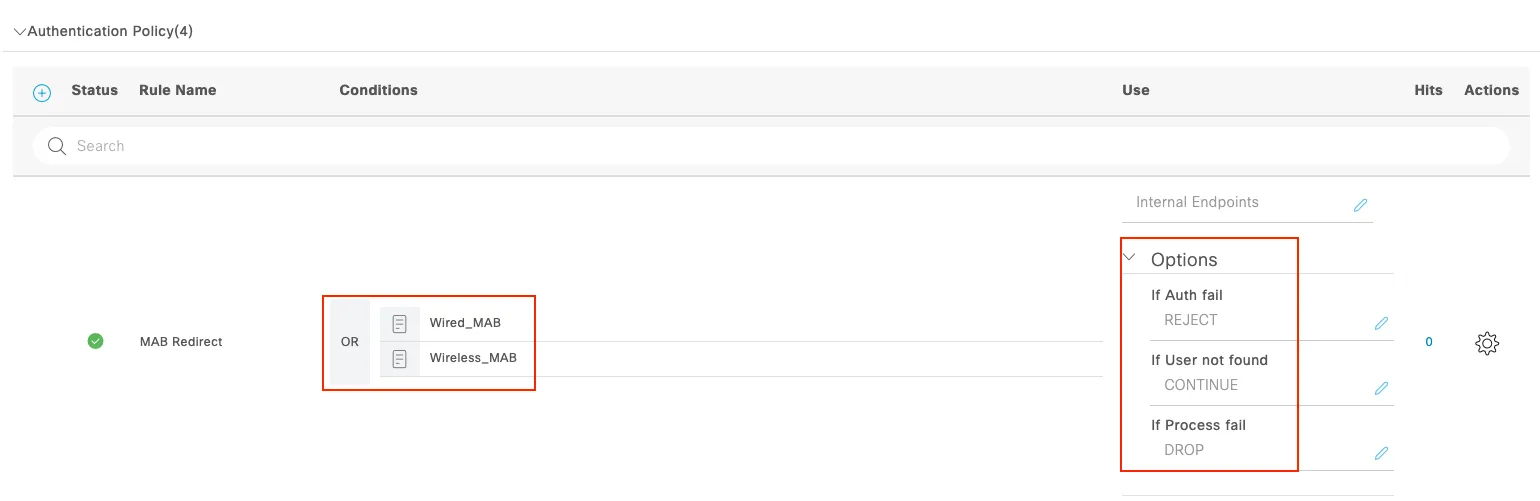Toggle the green status check for MAB Redirect

coord(95,341)
